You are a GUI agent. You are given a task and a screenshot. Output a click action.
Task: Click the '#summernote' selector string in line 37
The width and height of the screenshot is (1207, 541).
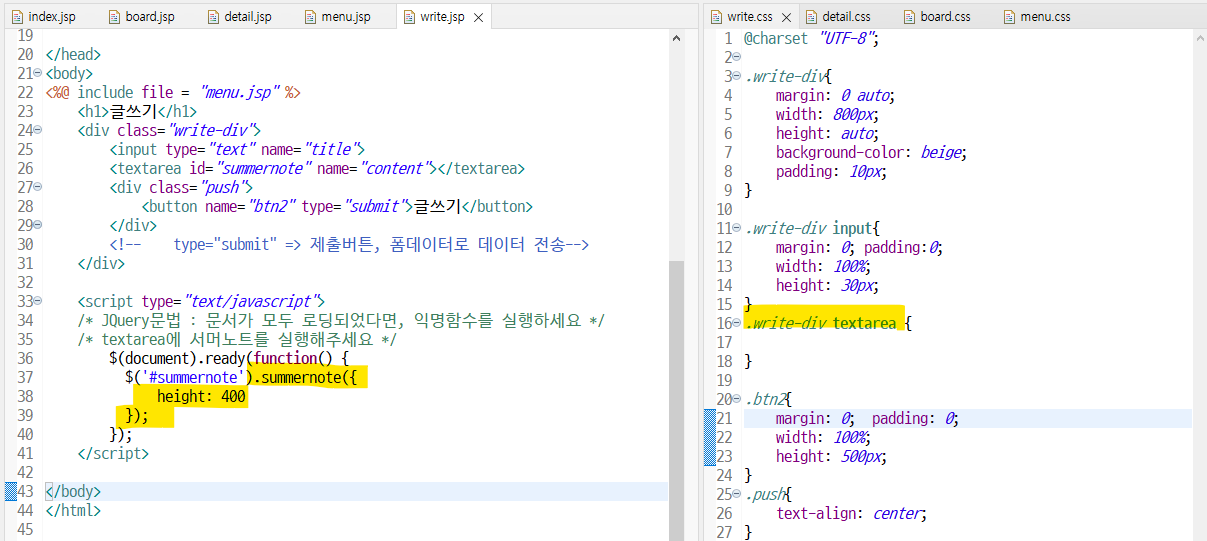[x=194, y=378]
